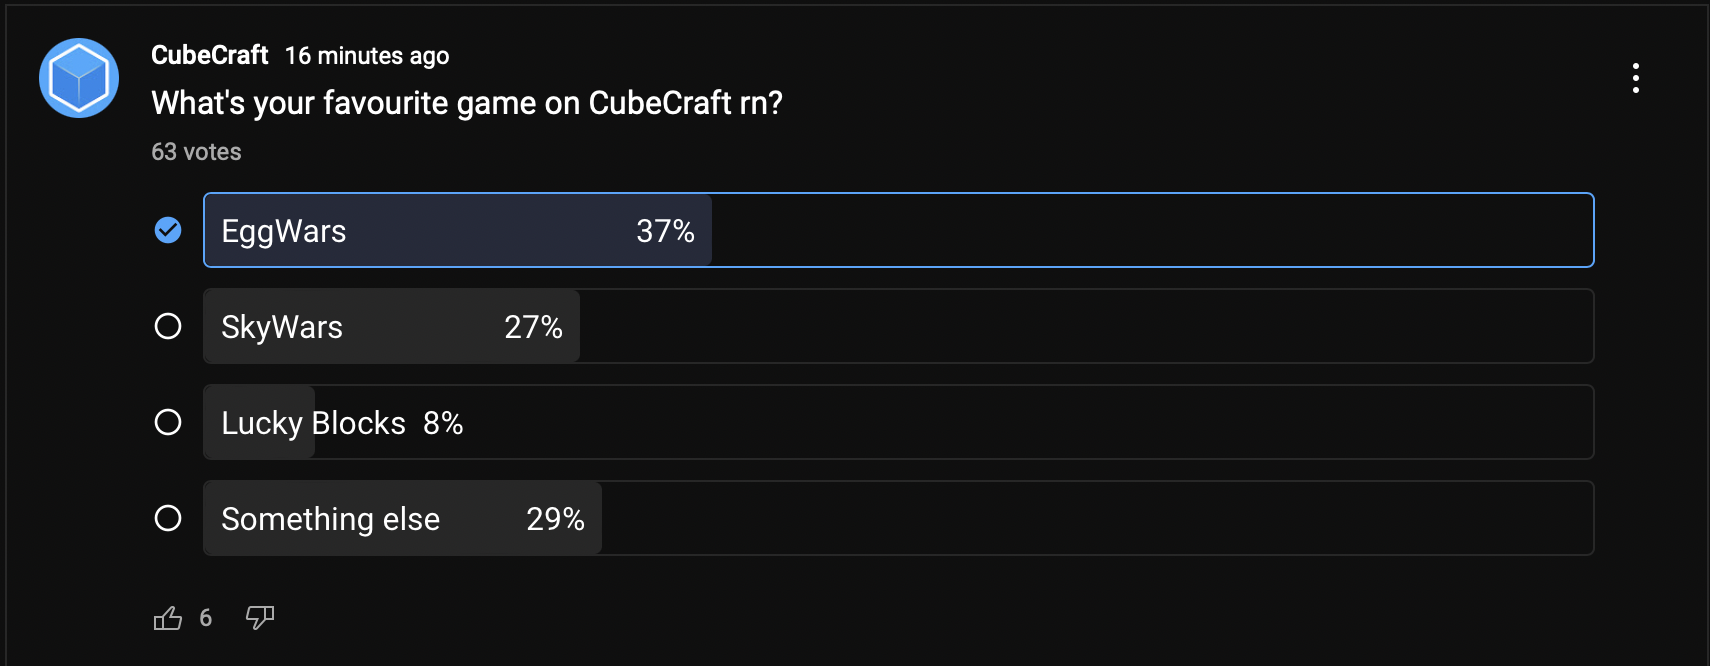
Task: Dislike the poll with thumbs-down icon
Action: (x=260, y=618)
